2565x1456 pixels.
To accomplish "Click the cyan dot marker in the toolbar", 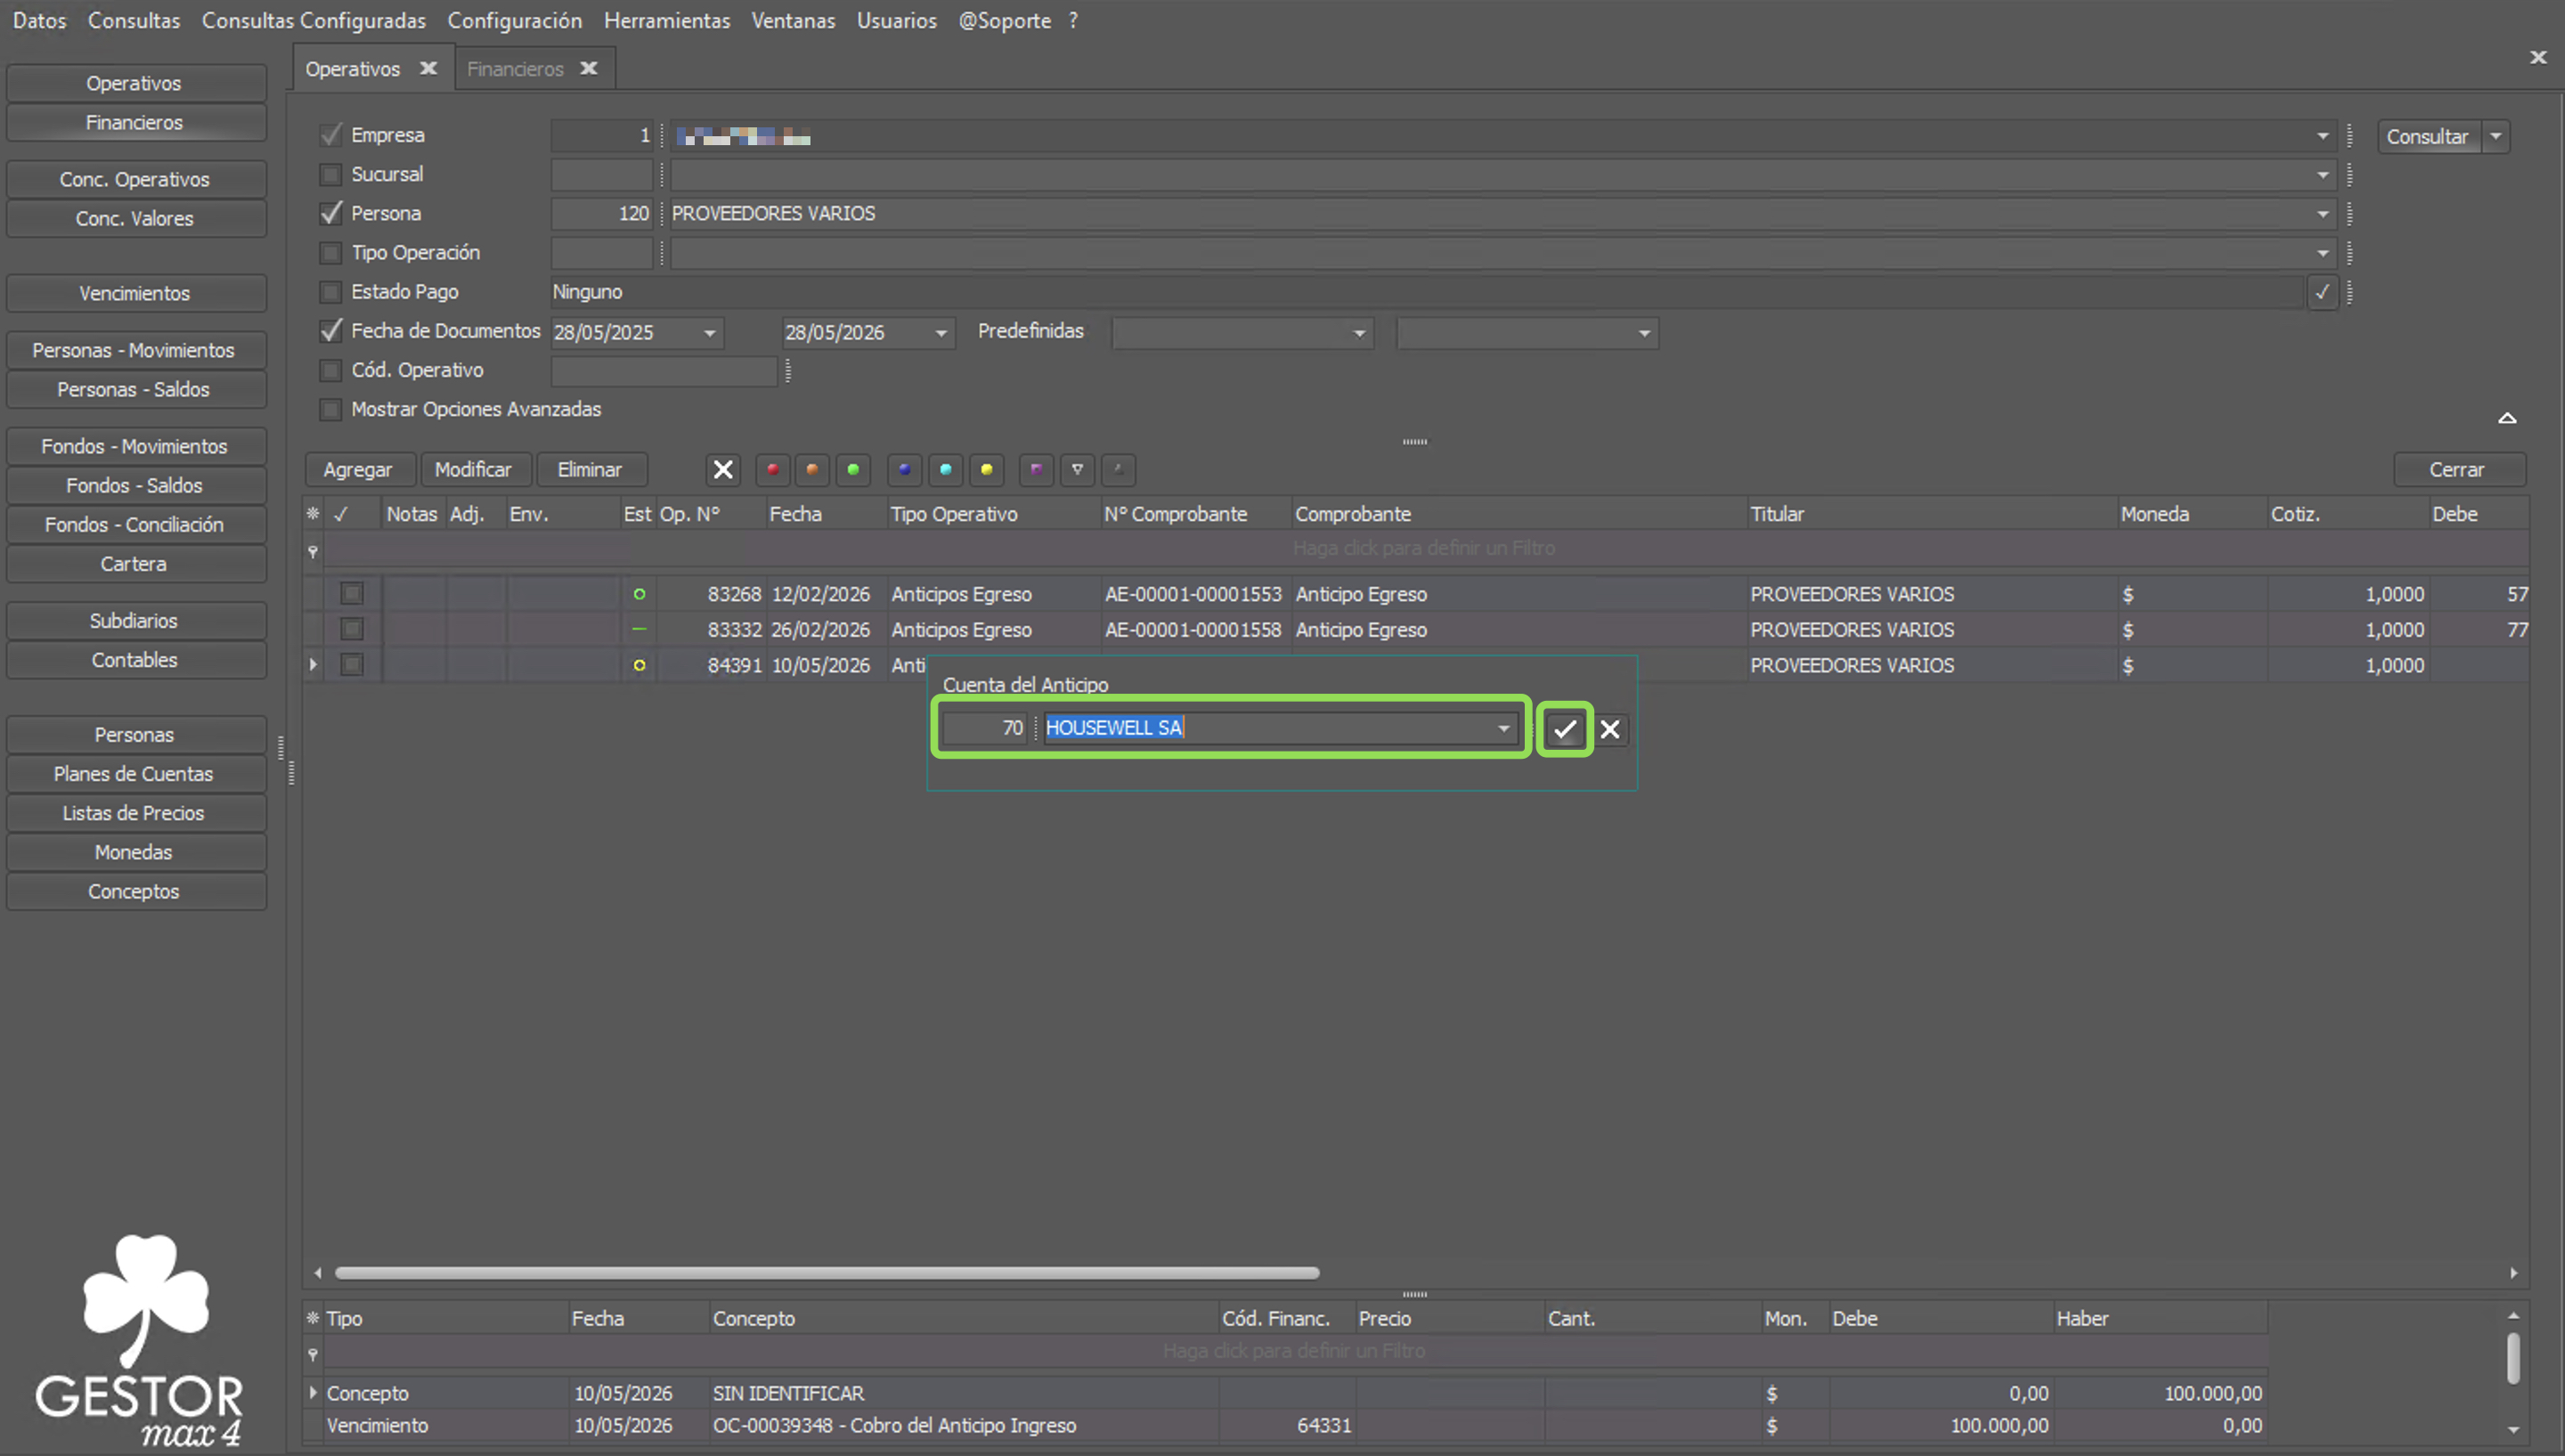I will pos(945,469).
